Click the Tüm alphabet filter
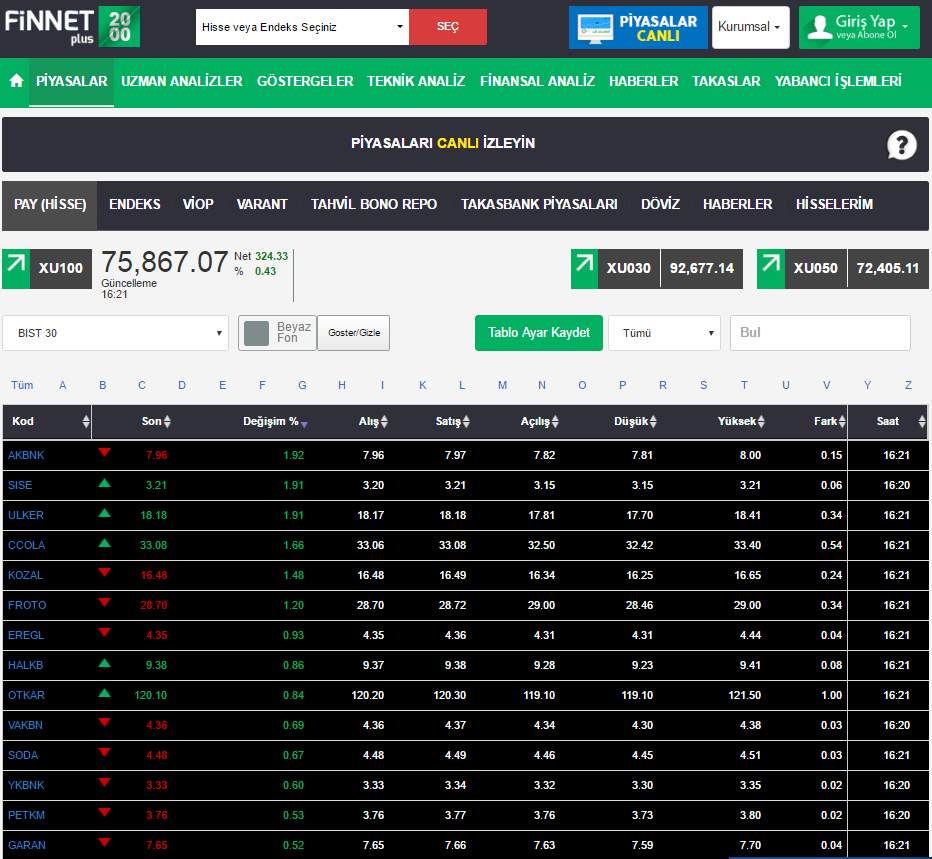 coord(22,385)
